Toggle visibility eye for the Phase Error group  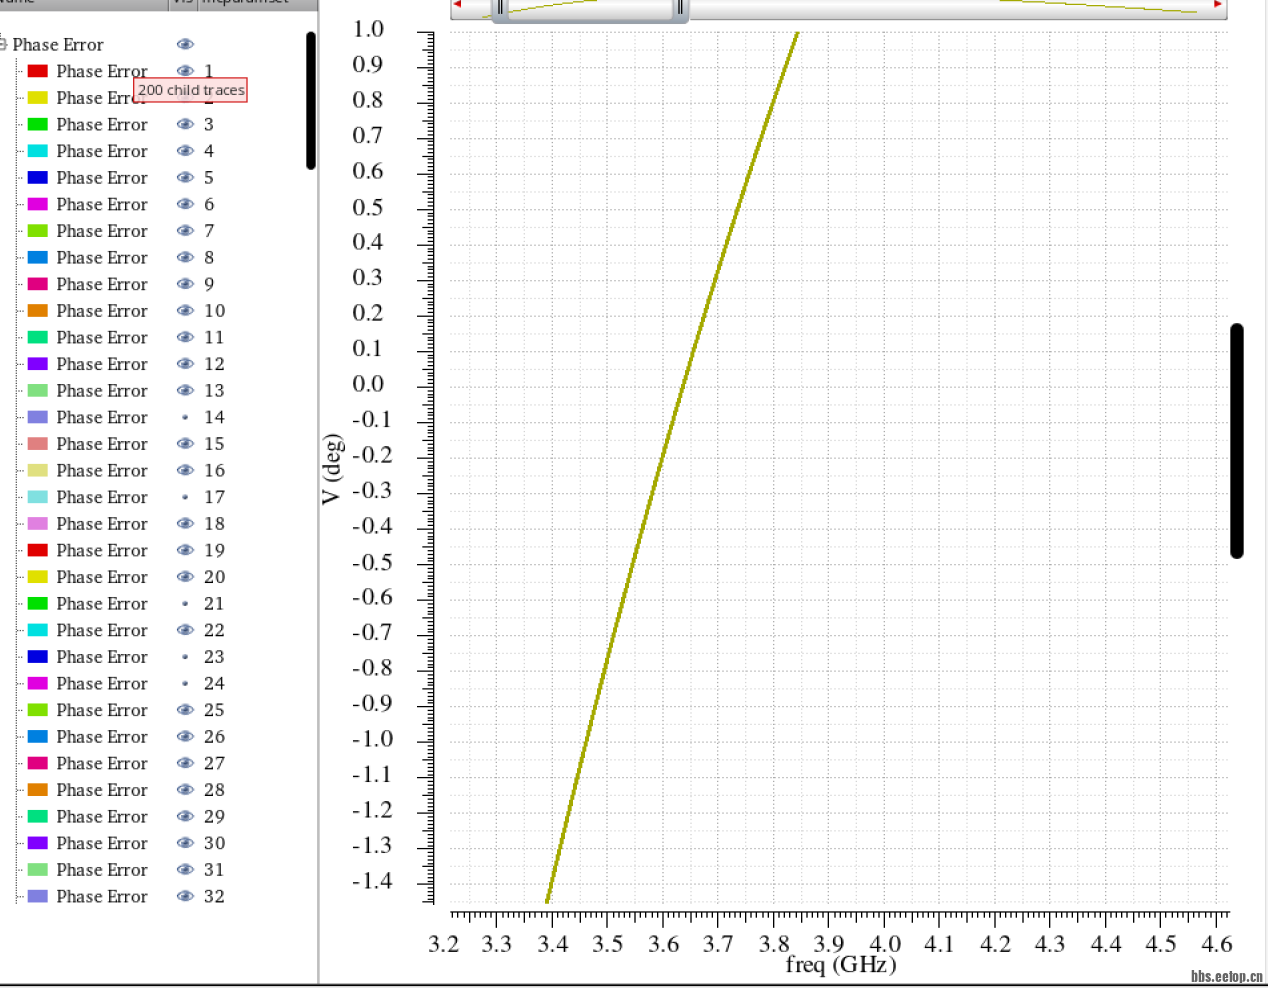[185, 44]
